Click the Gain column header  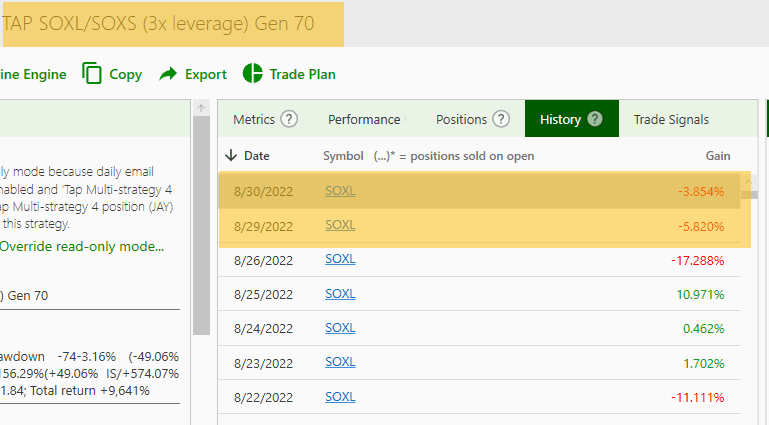[x=717, y=156]
